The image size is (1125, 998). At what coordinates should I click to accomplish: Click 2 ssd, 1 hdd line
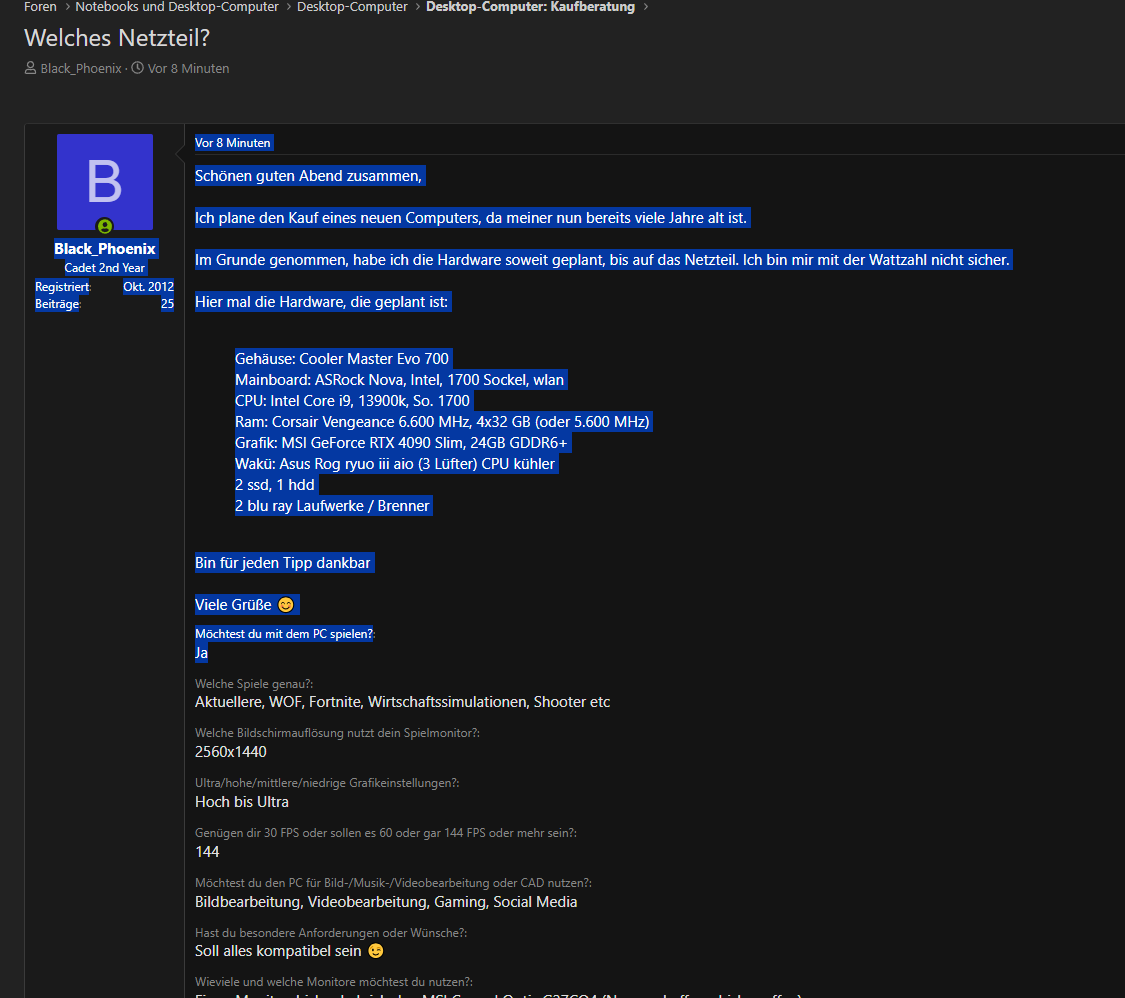(275, 484)
